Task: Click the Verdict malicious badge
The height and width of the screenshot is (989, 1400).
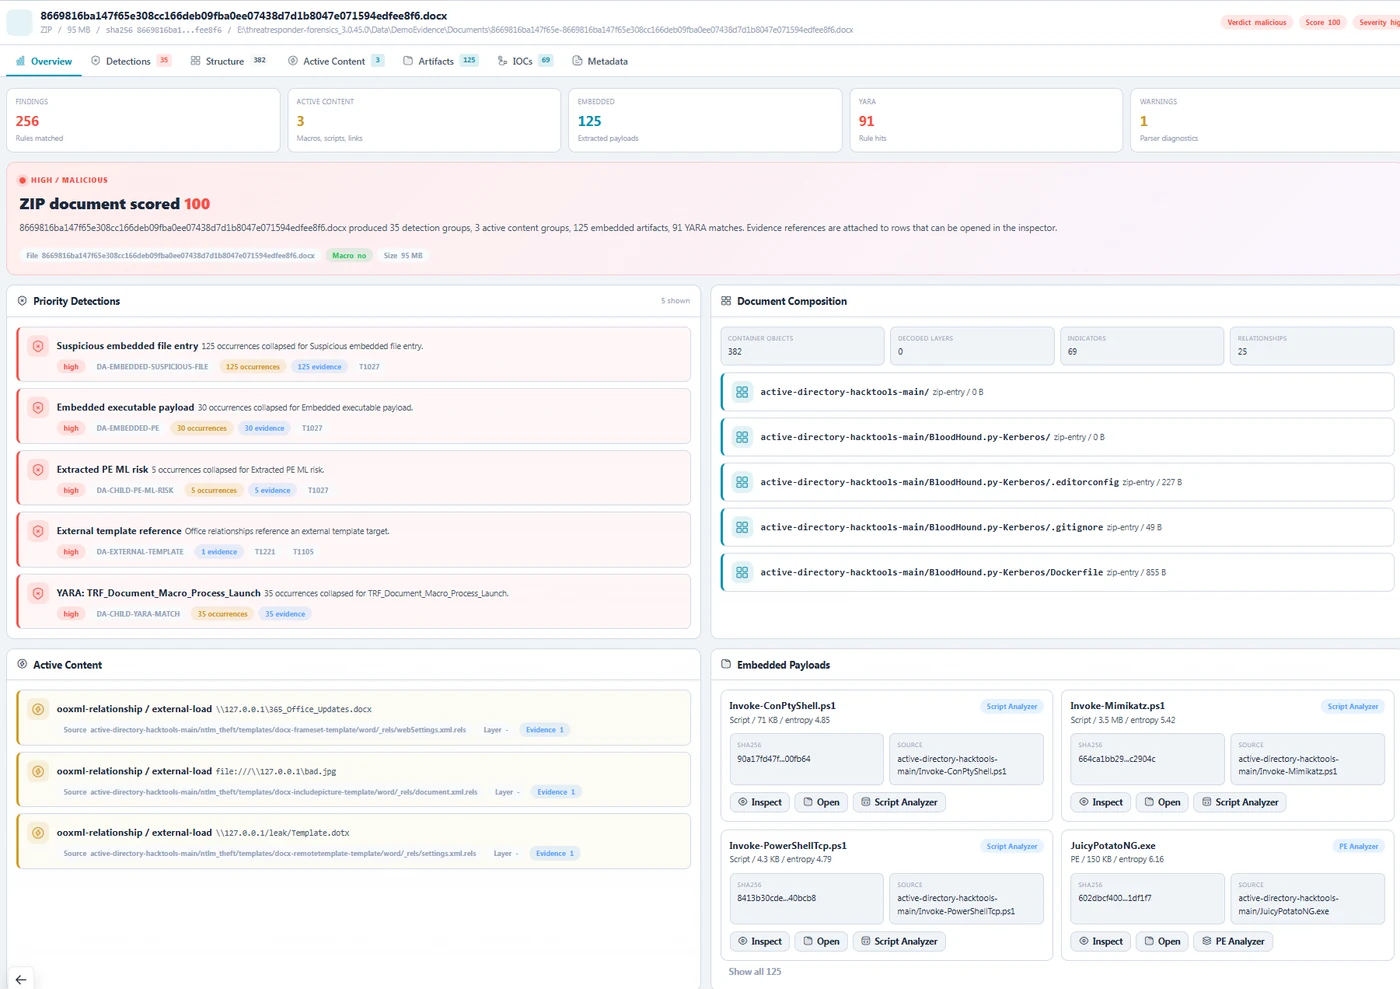Action: click(1257, 22)
